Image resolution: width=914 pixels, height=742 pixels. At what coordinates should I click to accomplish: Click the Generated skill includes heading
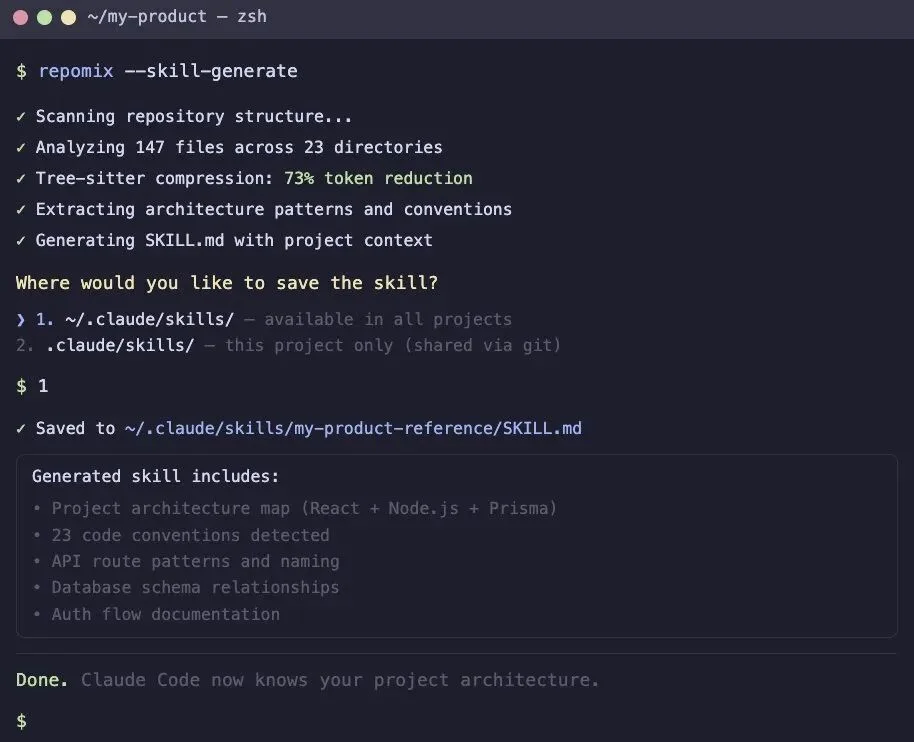[155, 476]
